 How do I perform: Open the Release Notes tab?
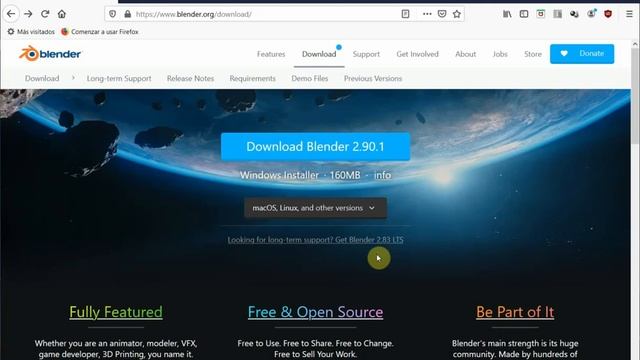pos(190,78)
